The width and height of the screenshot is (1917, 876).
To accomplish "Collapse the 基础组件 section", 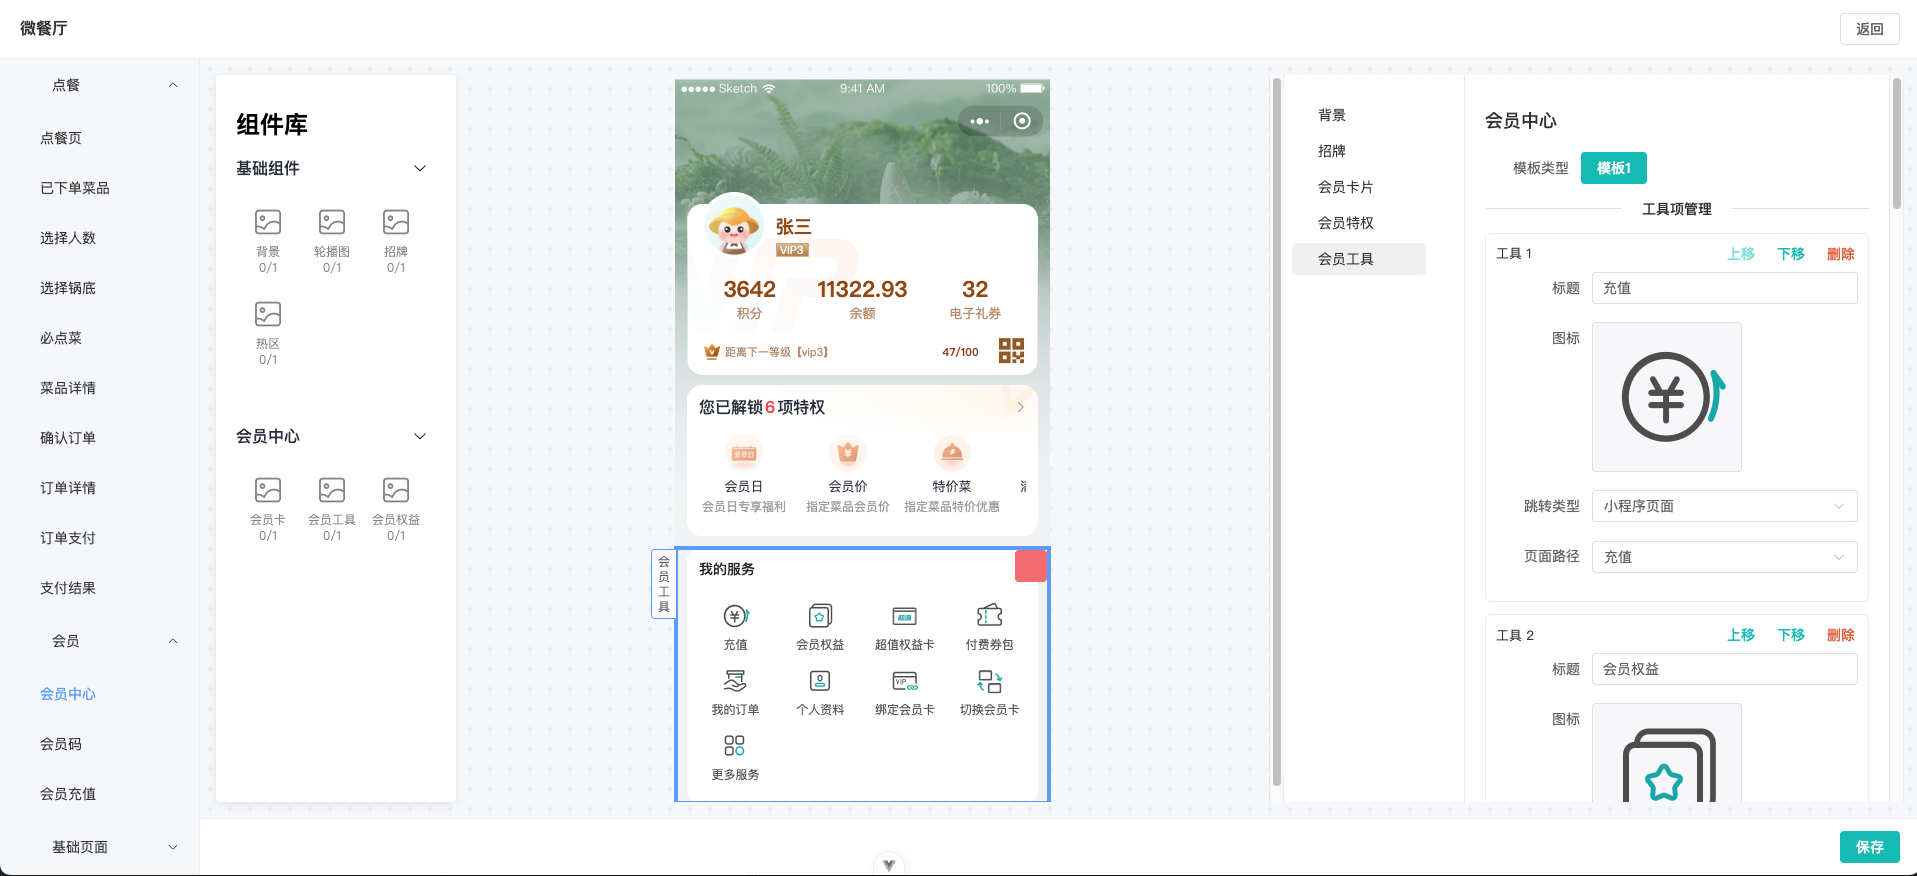I will 420,168.
